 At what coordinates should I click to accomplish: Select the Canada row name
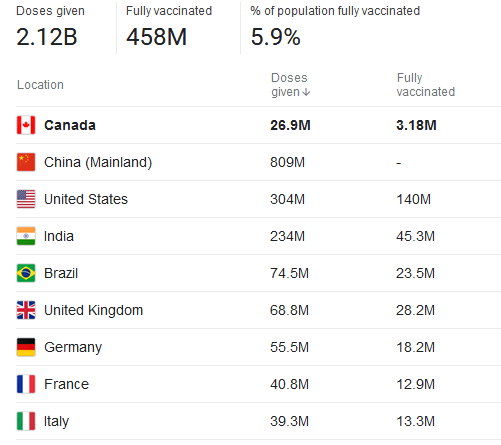tap(70, 125)
